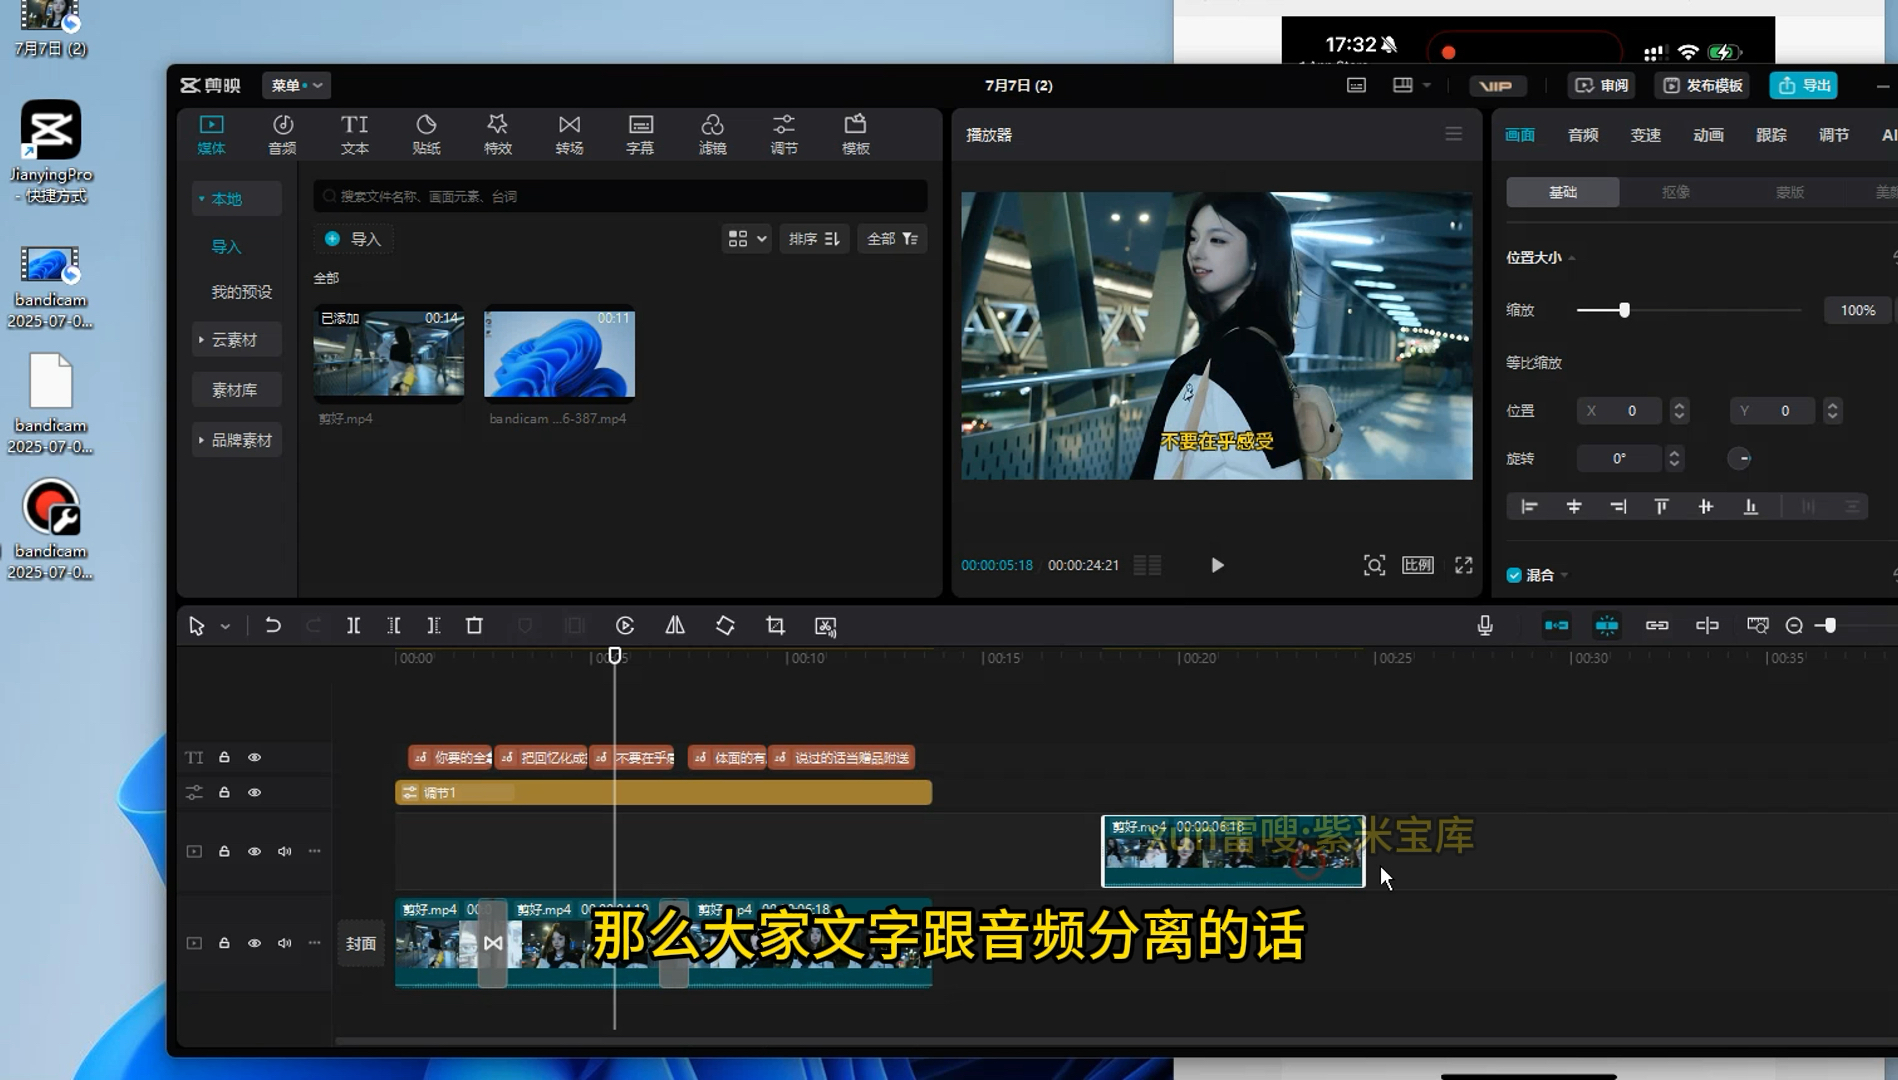Switch to the 跟踪 tracking tab

pyautogui.click(x=1771, y=135)
